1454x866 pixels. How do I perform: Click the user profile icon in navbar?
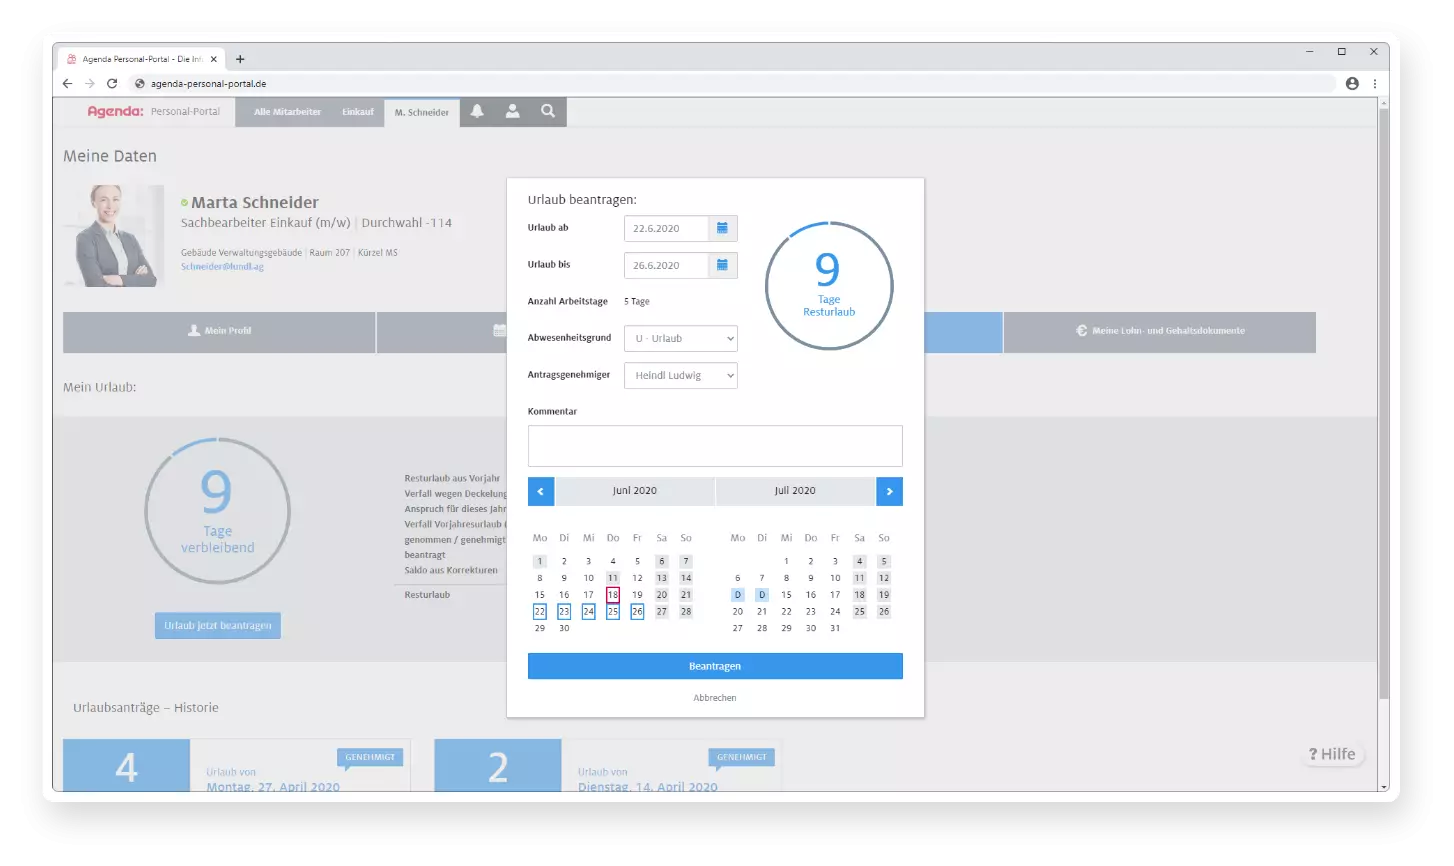[x=512, y=112]
